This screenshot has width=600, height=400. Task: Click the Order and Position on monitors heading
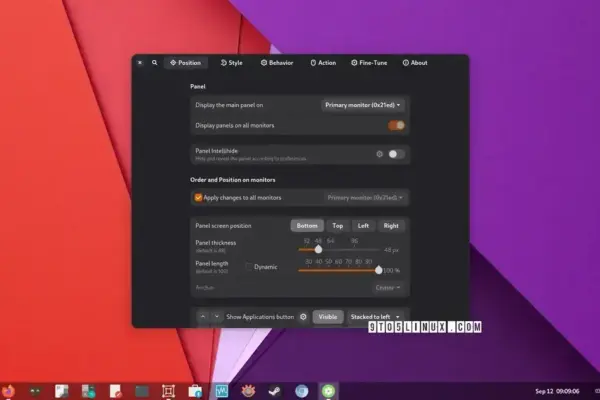pyautogui.click(x=233, y=180)
